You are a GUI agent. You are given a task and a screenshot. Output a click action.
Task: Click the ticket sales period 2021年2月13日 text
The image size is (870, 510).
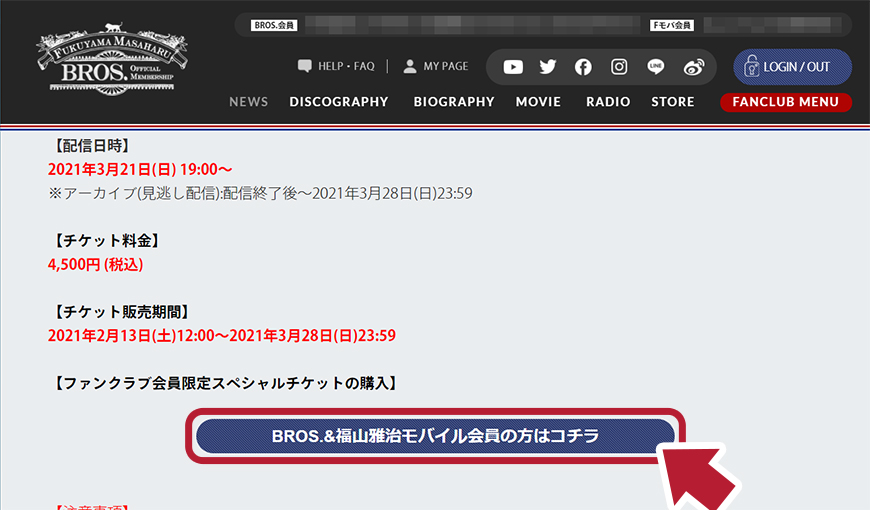(222, 336)
